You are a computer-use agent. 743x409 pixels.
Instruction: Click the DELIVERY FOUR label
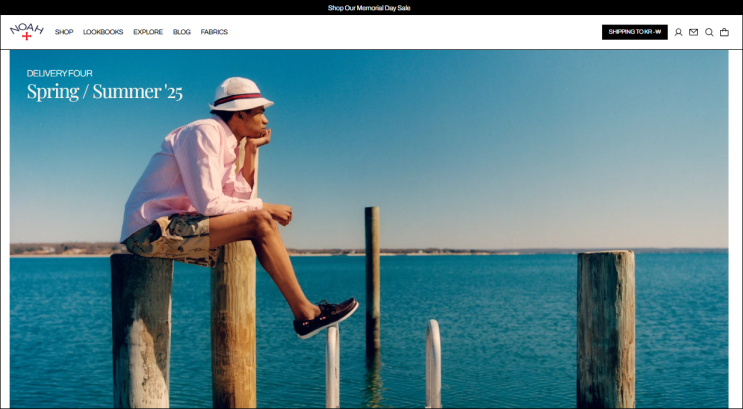tap(59, 73)
